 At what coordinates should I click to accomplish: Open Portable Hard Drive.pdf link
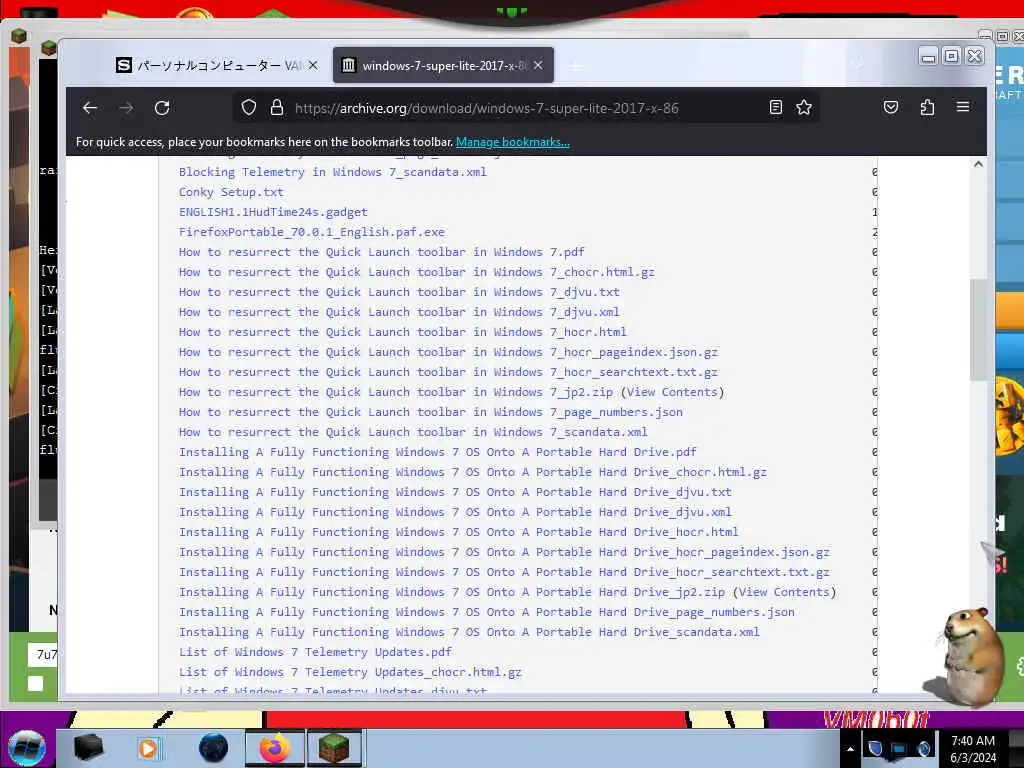tap(438, 452)
